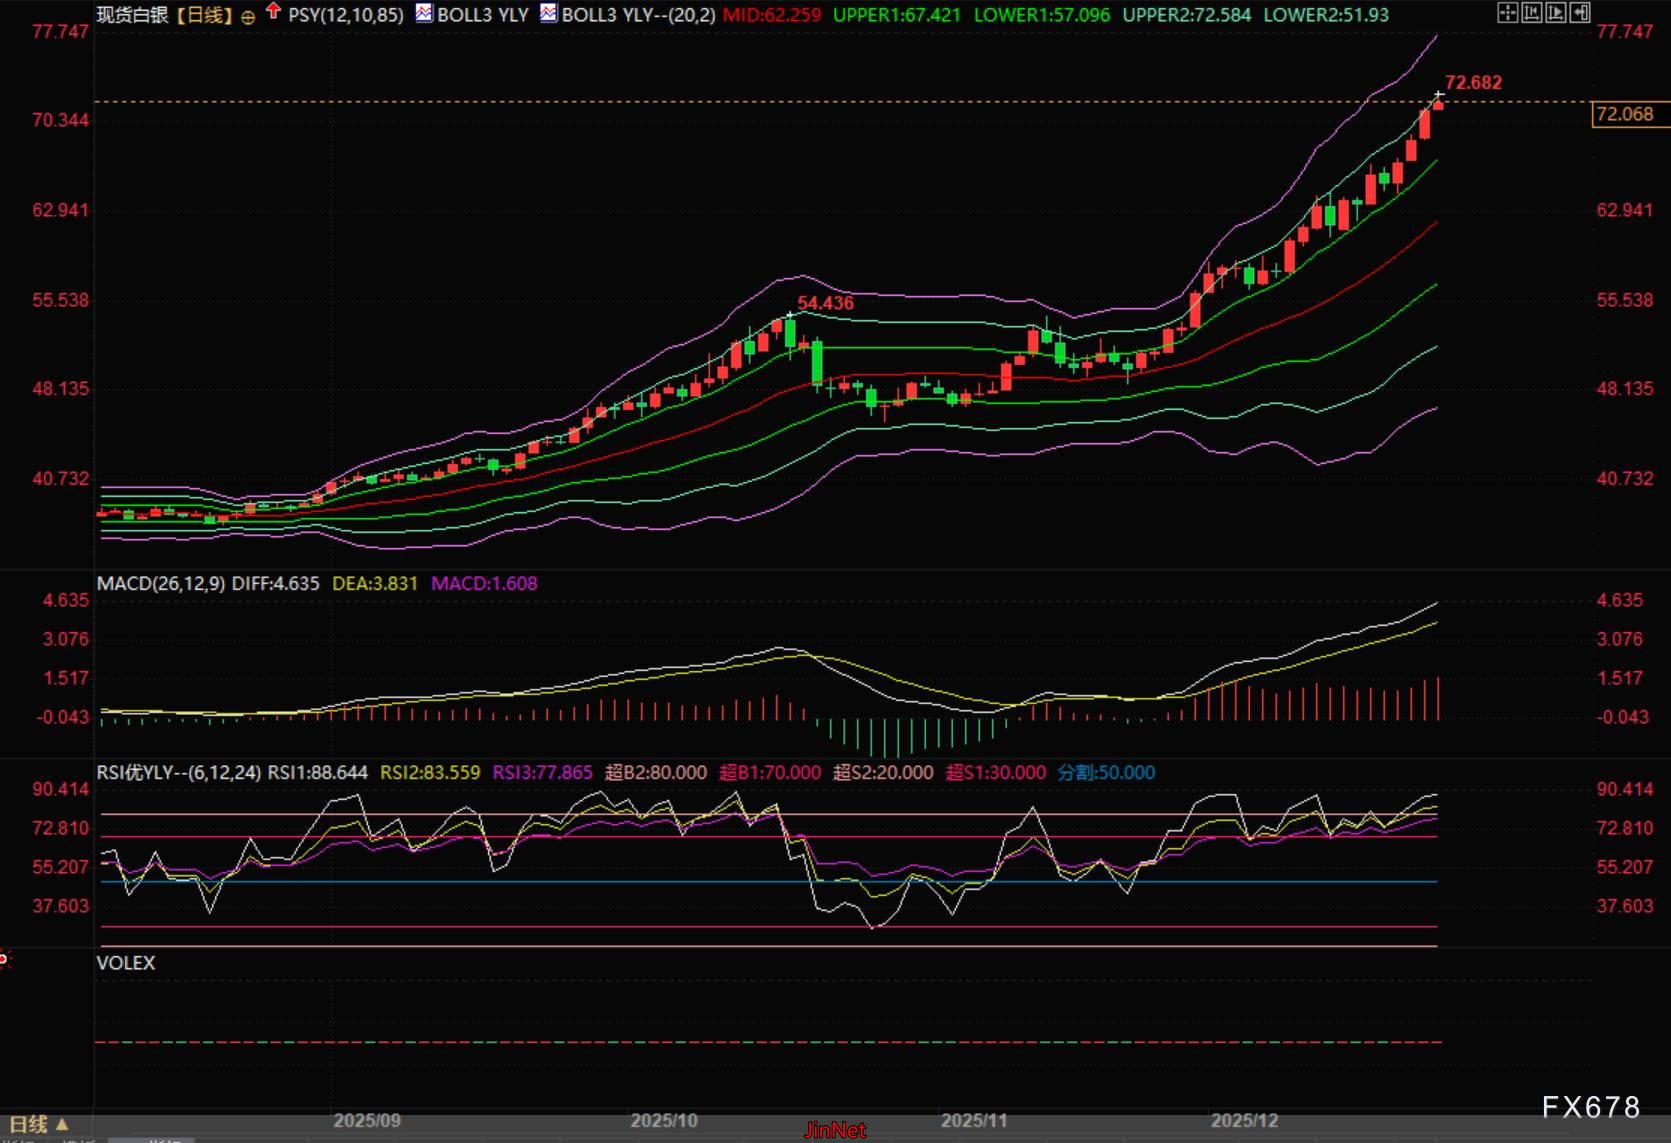Click the VOLEX panel title
This screenshot has height=1143, width=1671.
[x=126, y=963]
